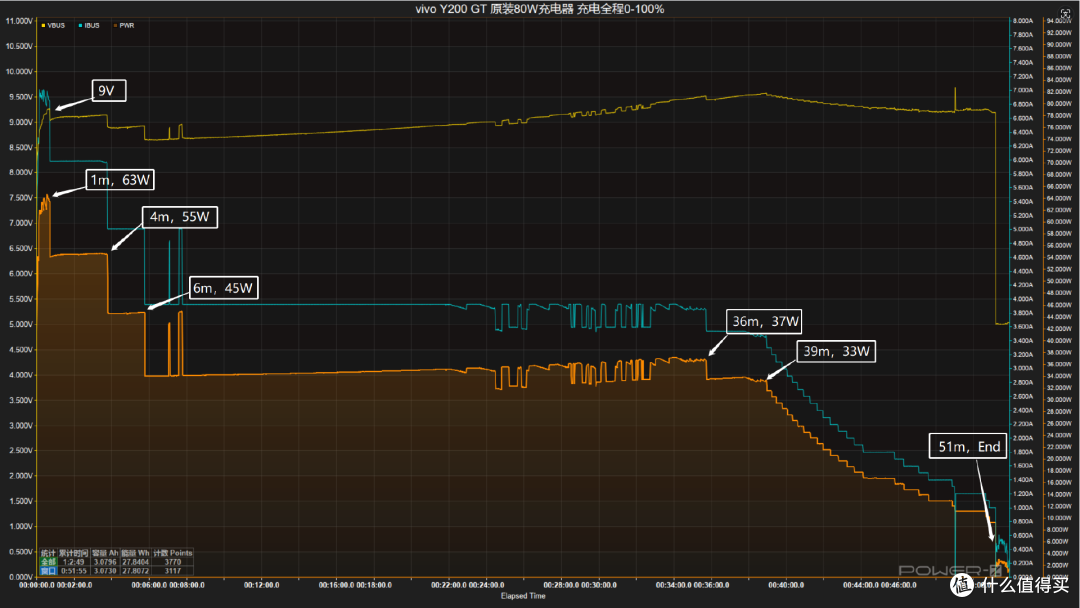Click the 00:00:00.0 time axis label

coord(37,585)
